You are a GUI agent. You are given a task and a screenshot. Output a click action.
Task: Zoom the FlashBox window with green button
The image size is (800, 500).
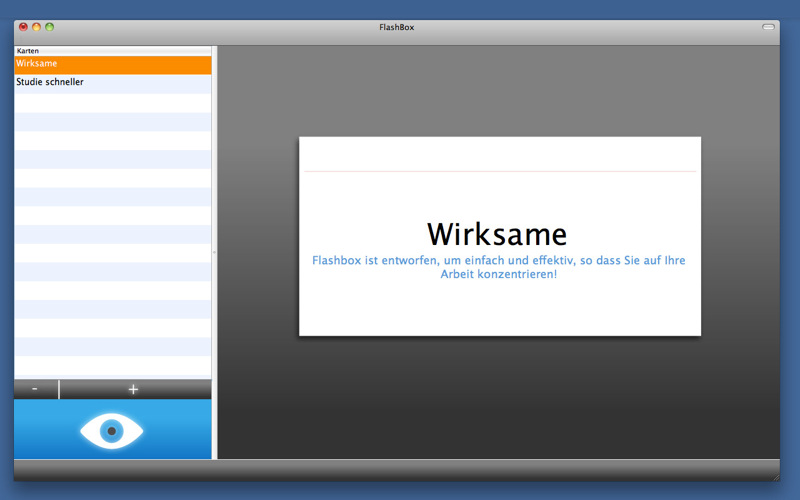tap(49, 27)
